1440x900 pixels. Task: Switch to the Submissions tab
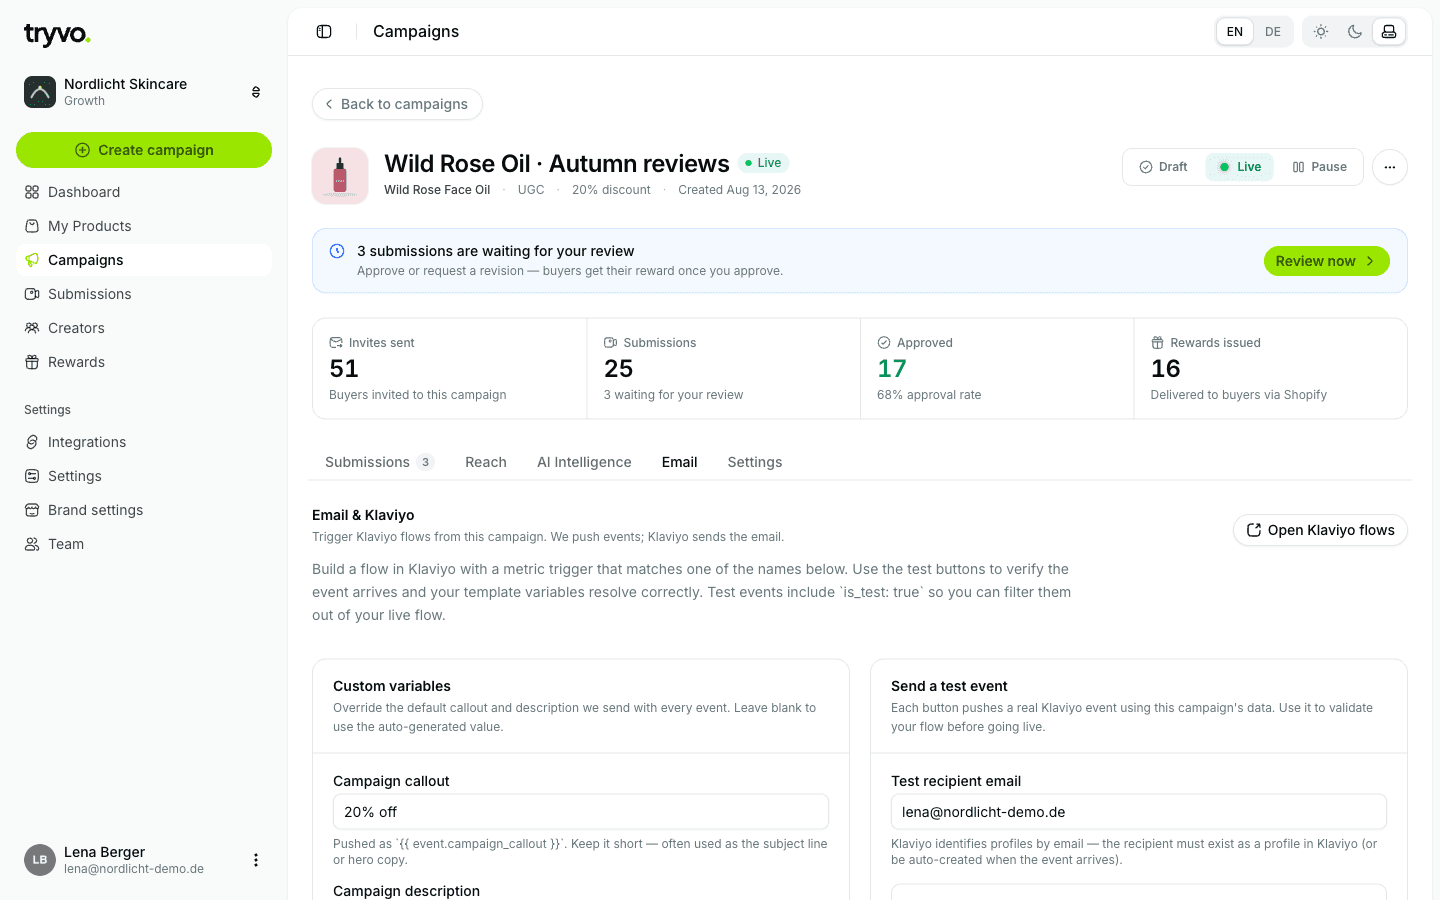pos(379,462)
